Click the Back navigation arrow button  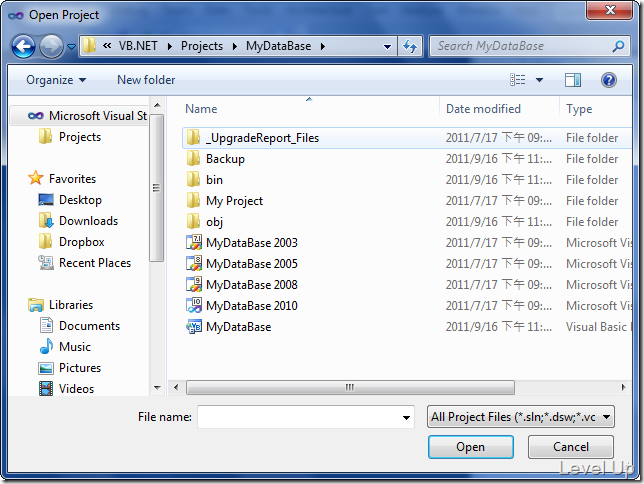point(23,46)
